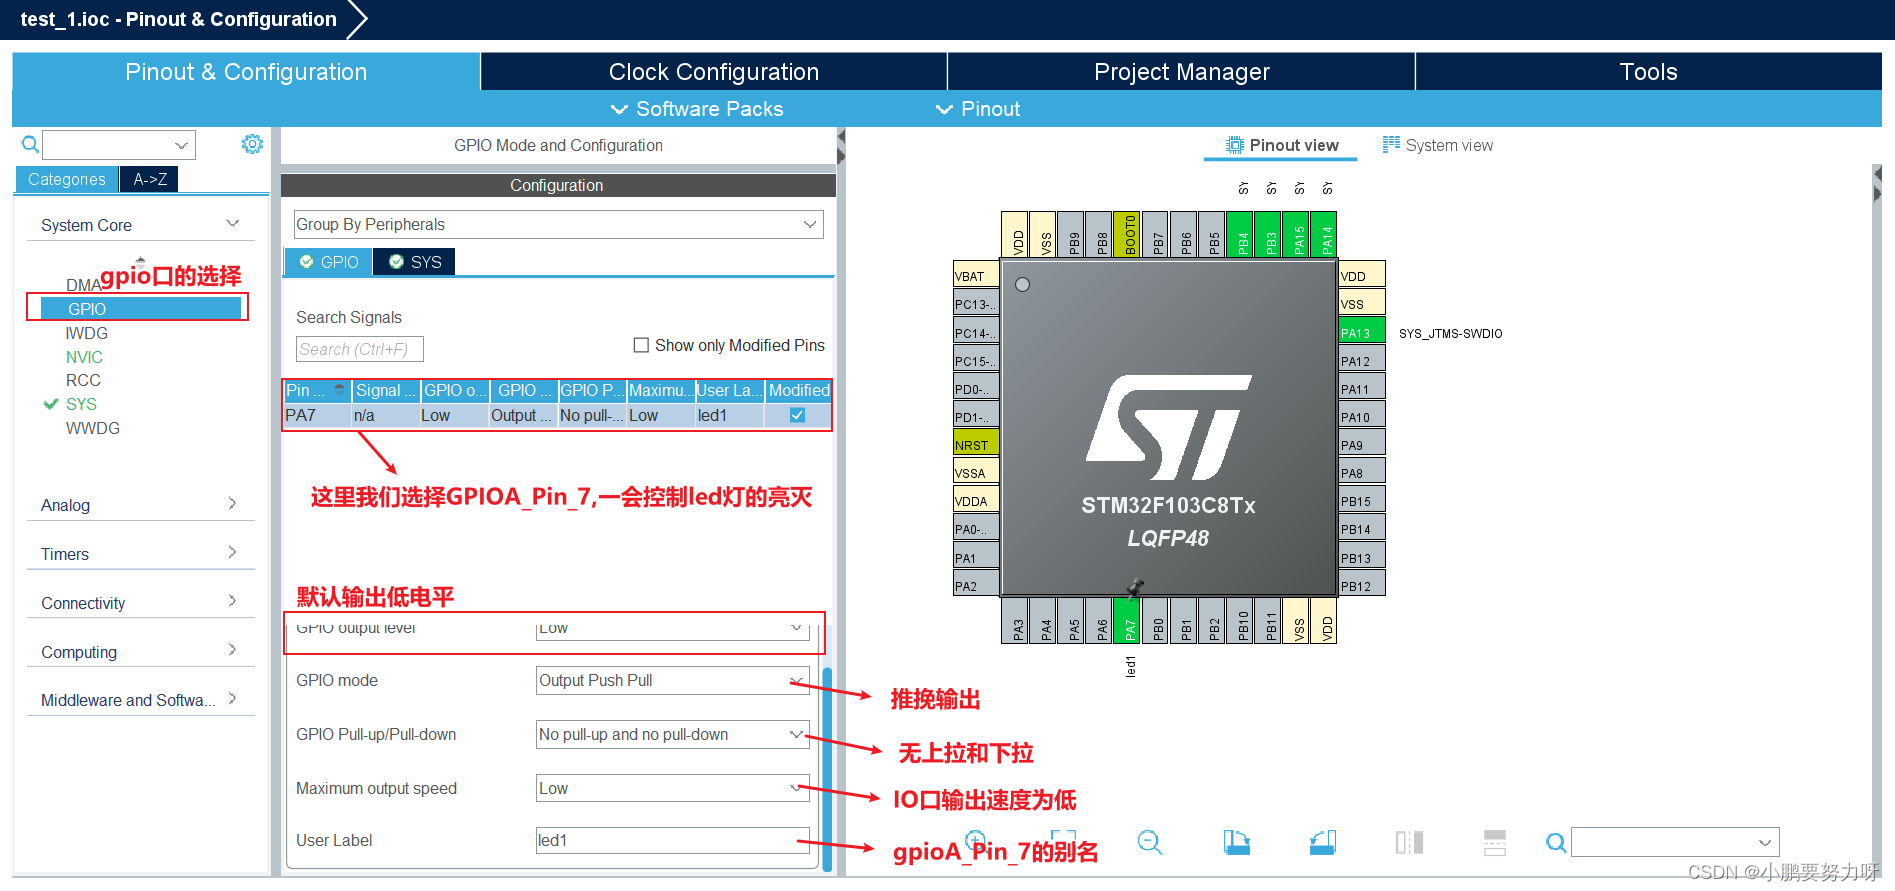
Task: Select the PA3 pin on chip
Action: [1014, 620]
